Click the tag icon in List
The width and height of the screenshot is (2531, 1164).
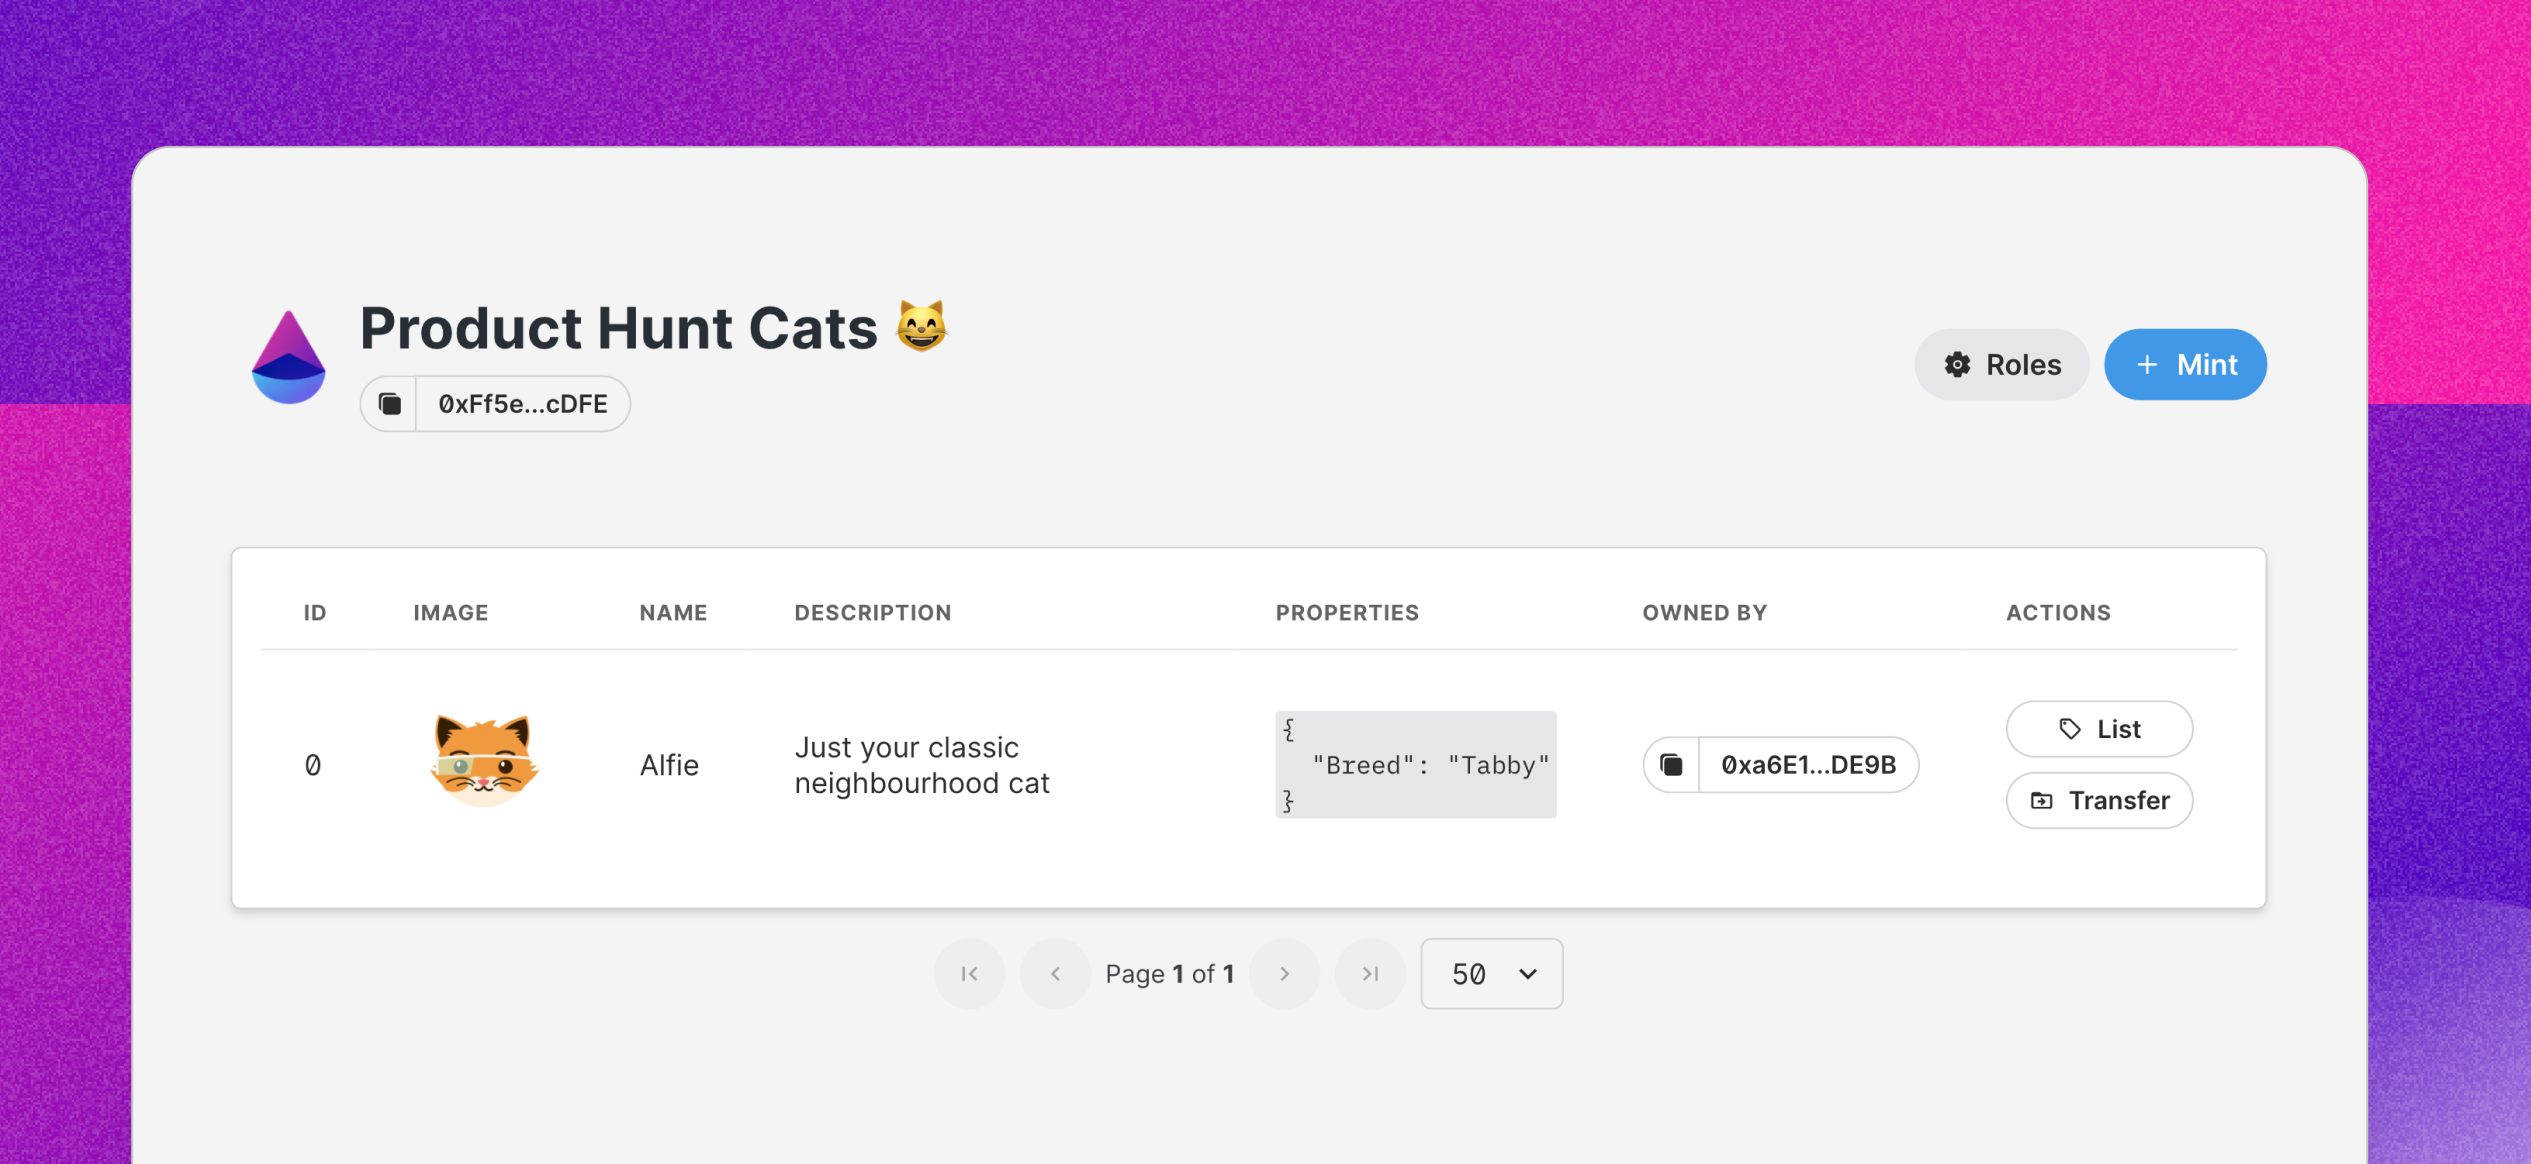pos(2070,729)
